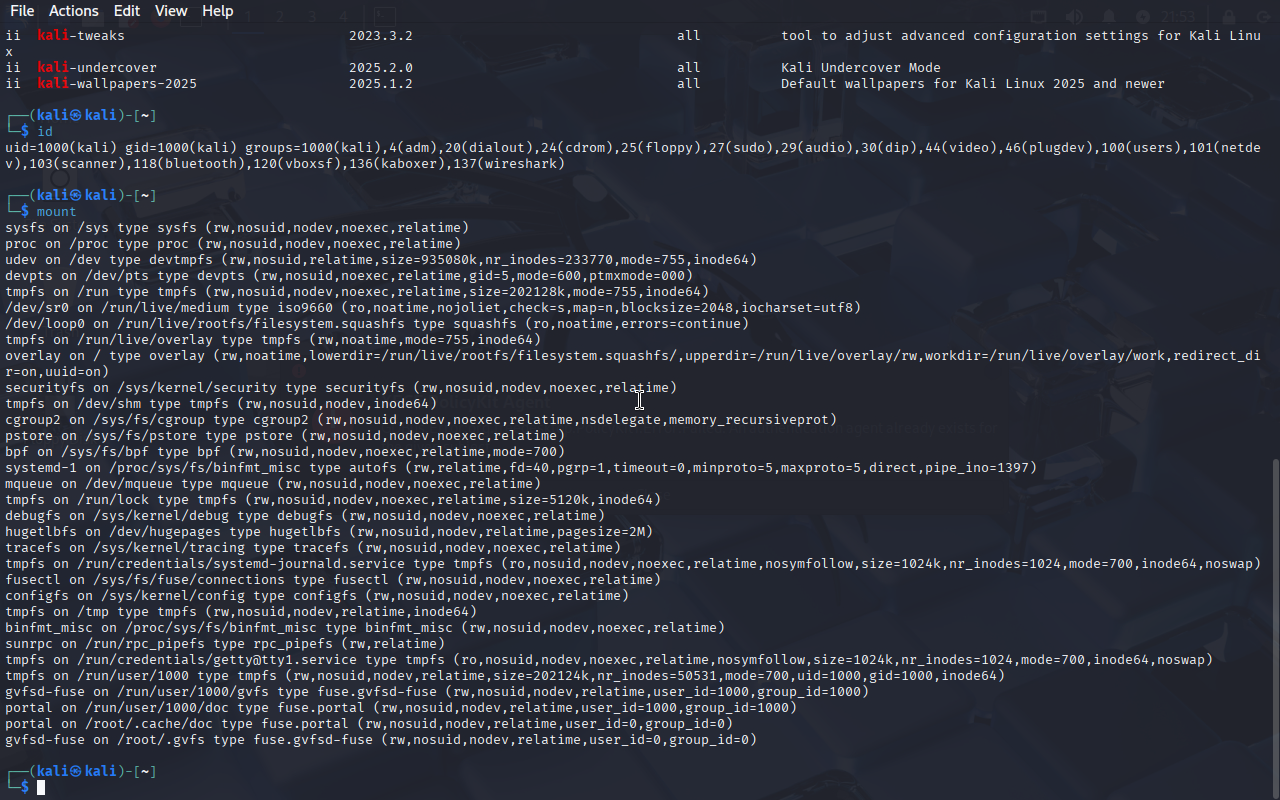This screenshot has height=800, width=1280.
Task: Click the 'Kali Undercover Mode' description
Action: [x=861, y=68]
